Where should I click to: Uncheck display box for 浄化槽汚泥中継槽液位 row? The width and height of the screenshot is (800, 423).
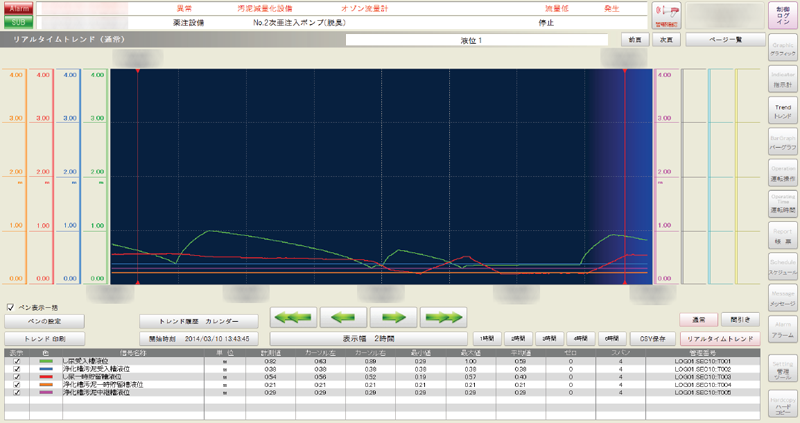click(17, 392)
